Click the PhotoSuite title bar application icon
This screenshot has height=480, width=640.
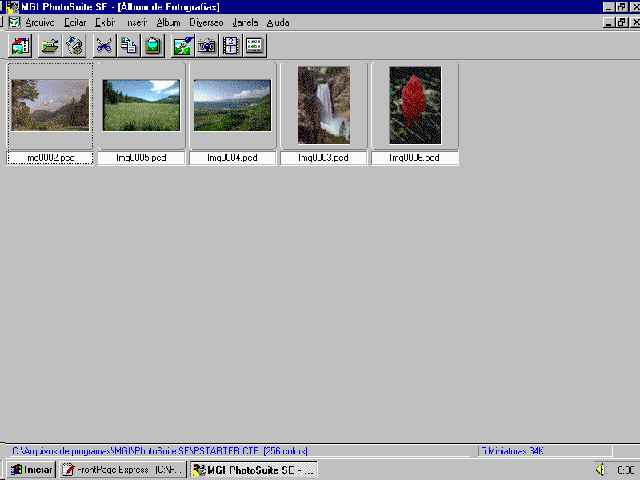tap(12, 7)
